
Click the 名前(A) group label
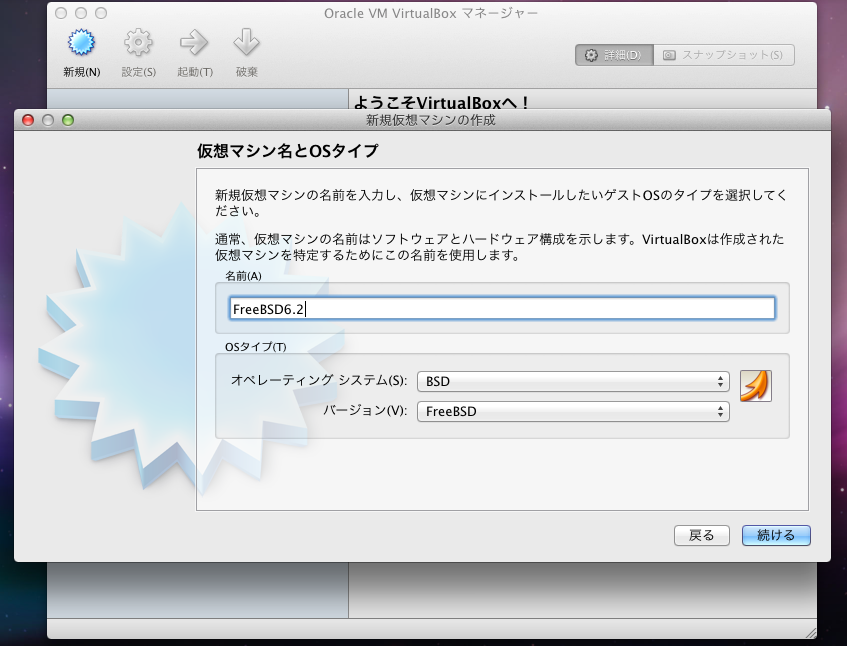[243, 276]
